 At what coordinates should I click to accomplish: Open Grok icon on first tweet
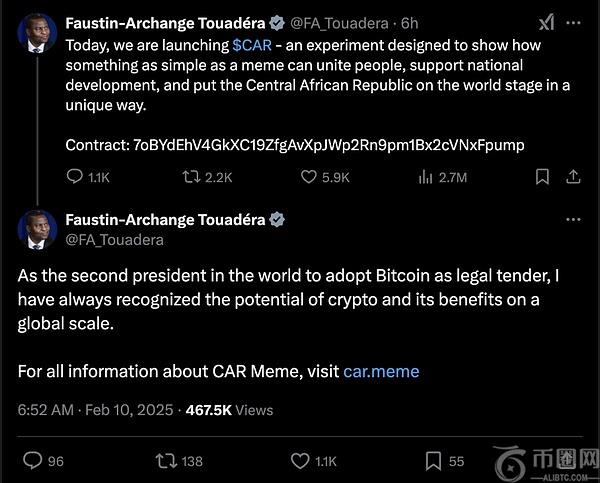click(547, 23)
